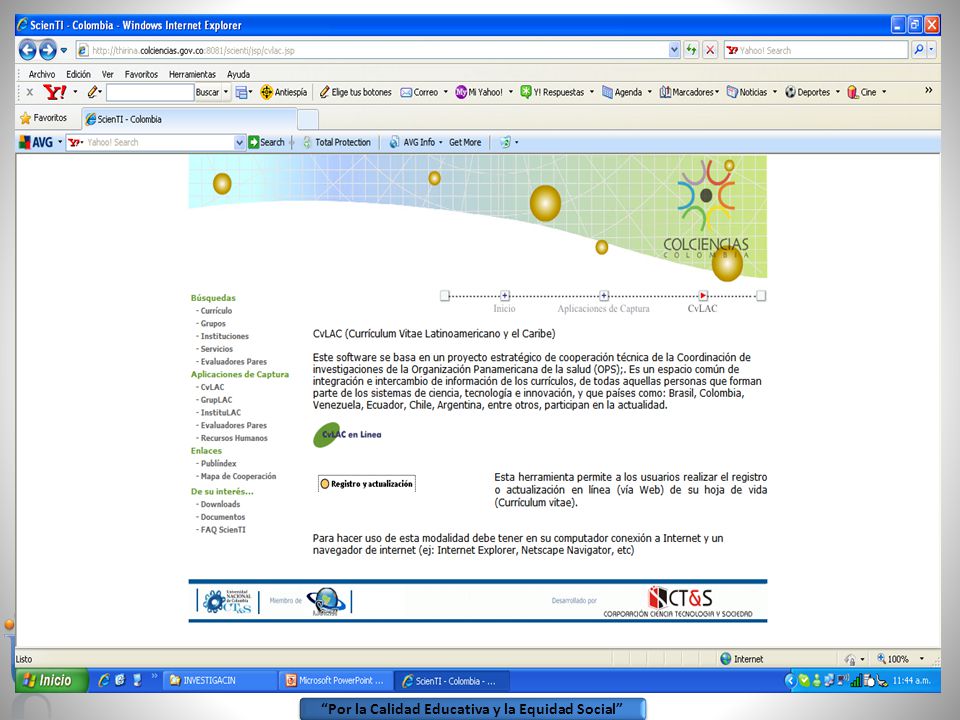Expand the toolbar overflow chevron
Viewport: 960px width, 720px height.
pos(929,90)
